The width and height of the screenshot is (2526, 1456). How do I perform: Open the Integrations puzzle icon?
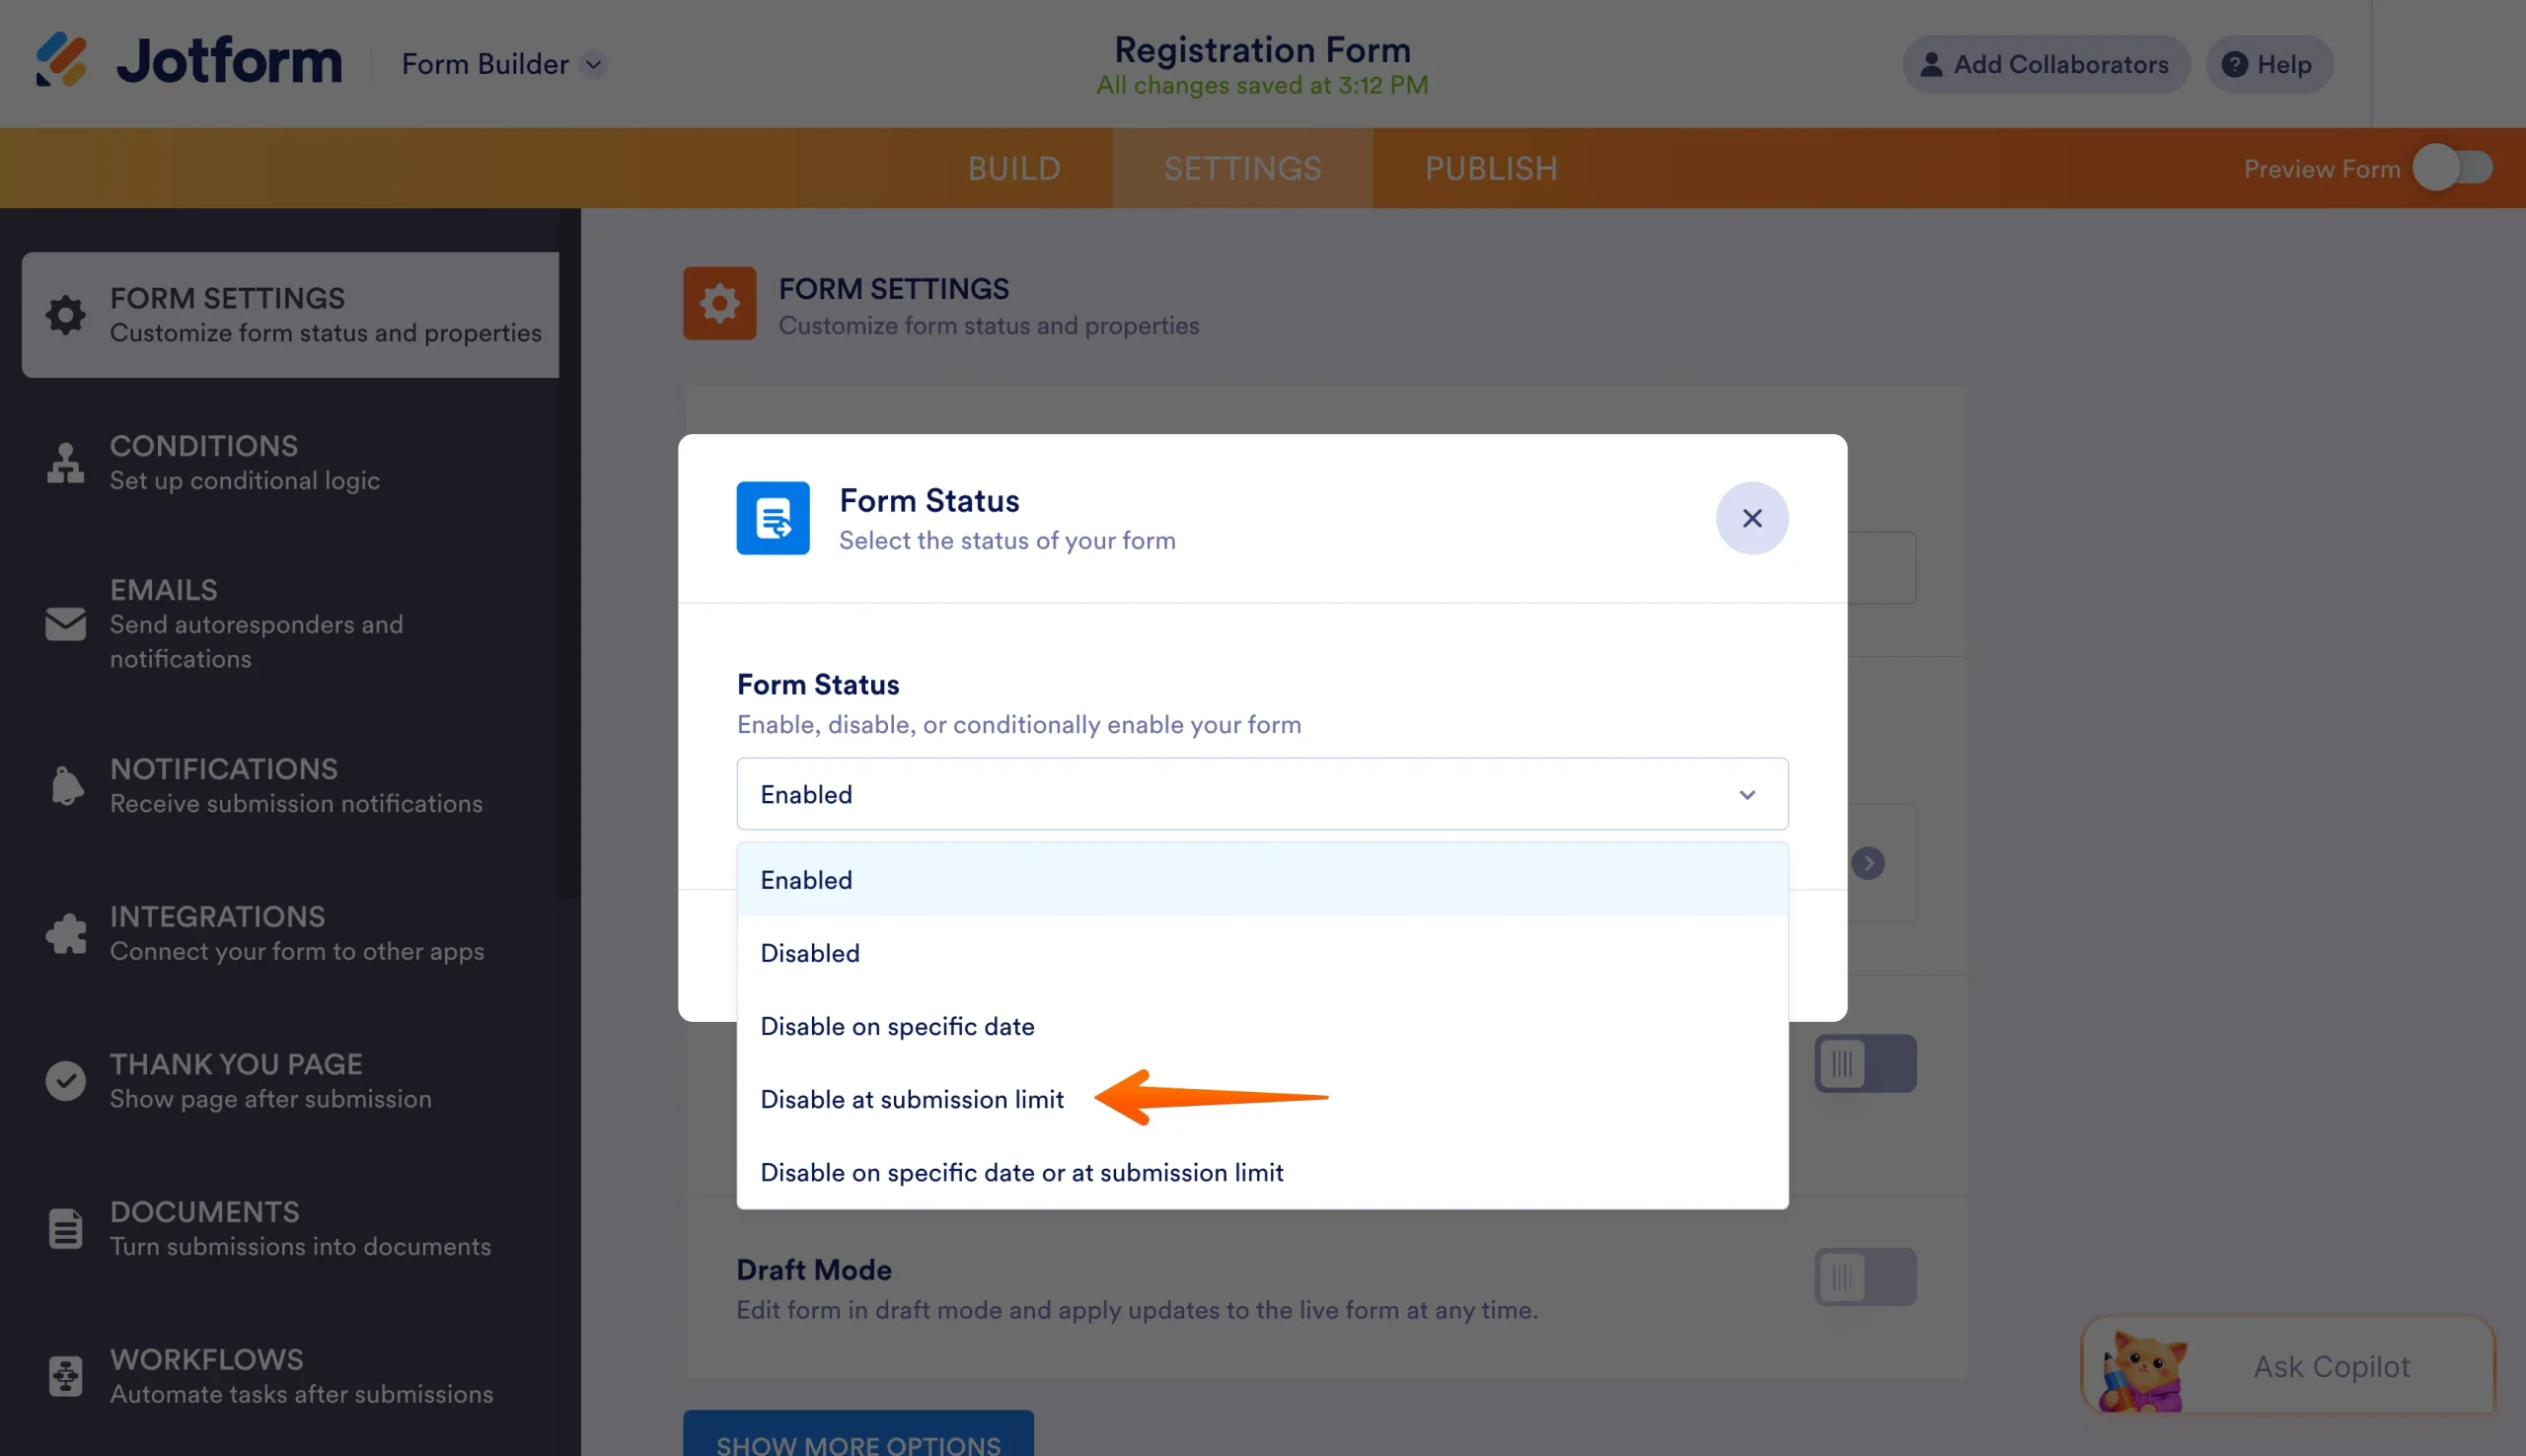pyautogui.click(x=66, y=933)
